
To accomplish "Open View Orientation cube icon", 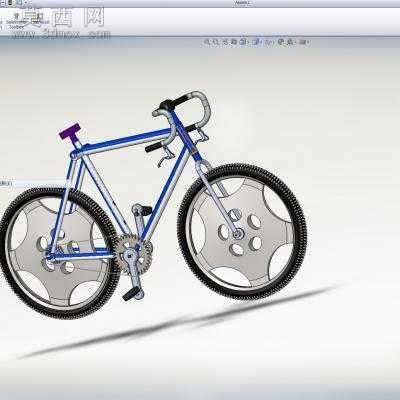I will [x=243, y=42].
